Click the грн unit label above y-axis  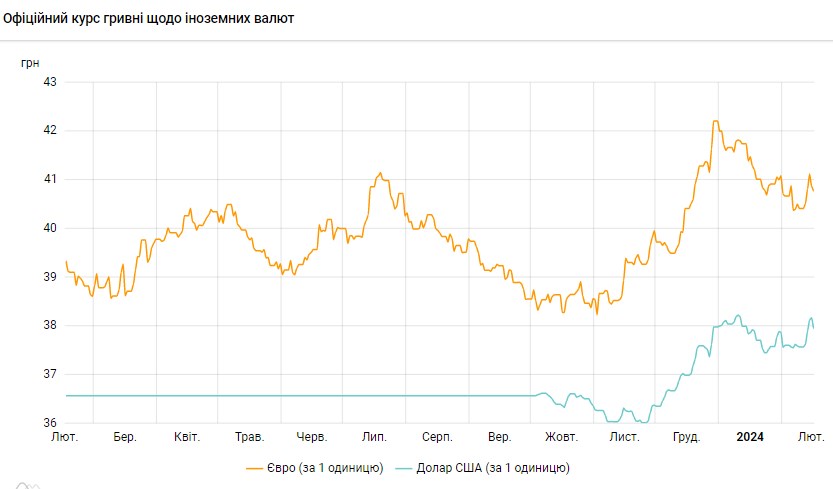[30, 62]
